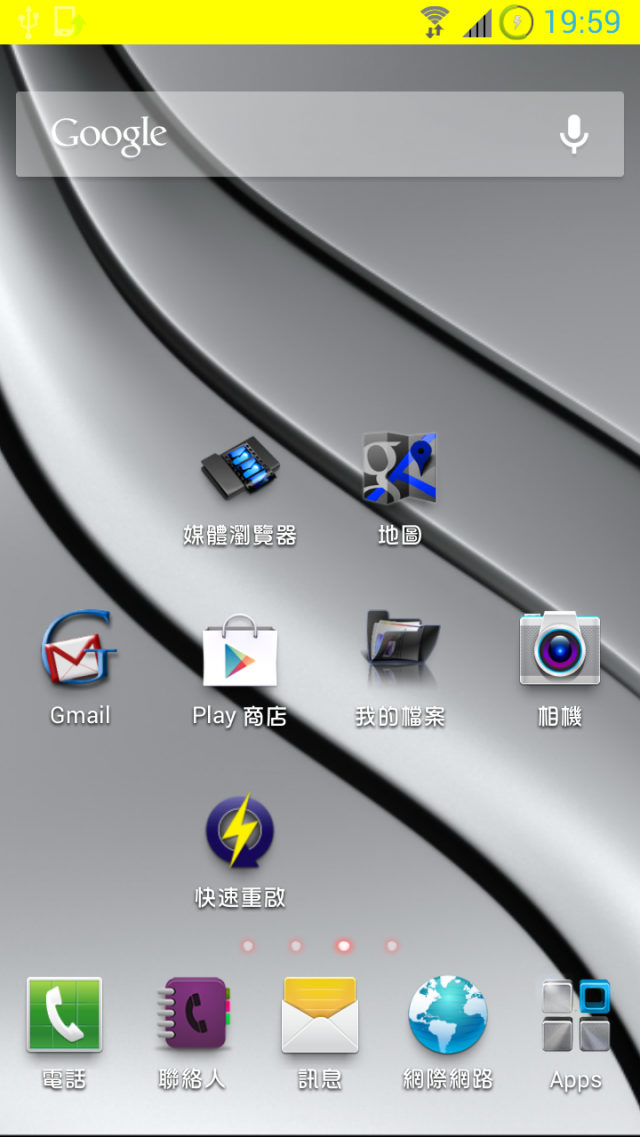The image size is (640, 1138).
Task: Select the highlighted third page dot
Action: (x=344, y=946)
